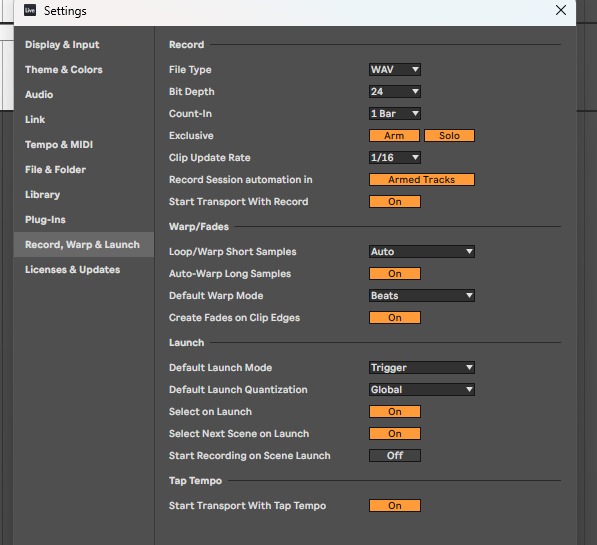597x545 pixels.
Task: Click the Exclusive label
Action: point(191,136)
